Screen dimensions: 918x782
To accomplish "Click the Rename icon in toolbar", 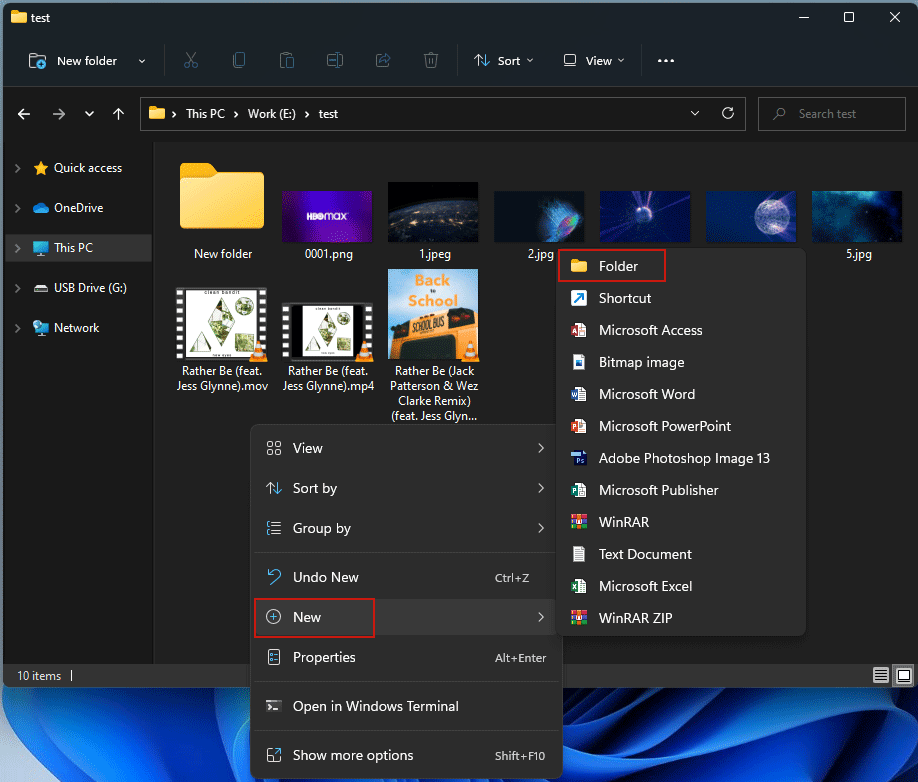I will 335,60.
